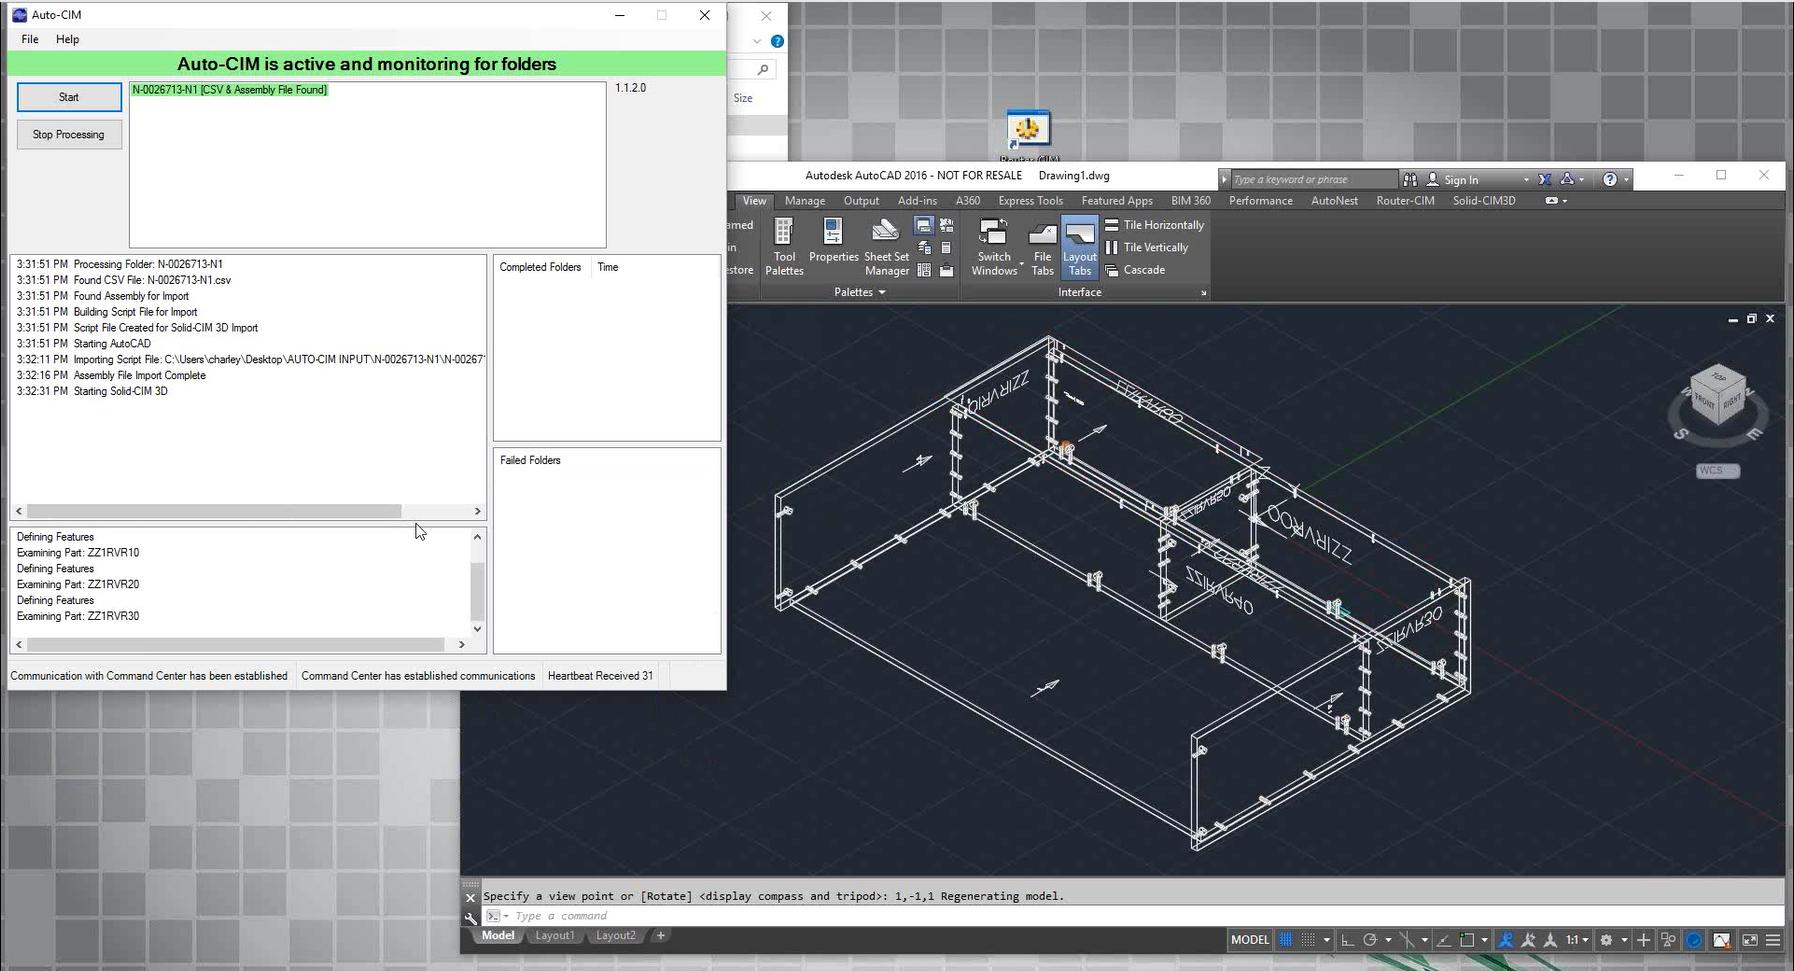Click the Start button in Auto-CIM
Screen dimensions: 1794x971
coord(69,97)
